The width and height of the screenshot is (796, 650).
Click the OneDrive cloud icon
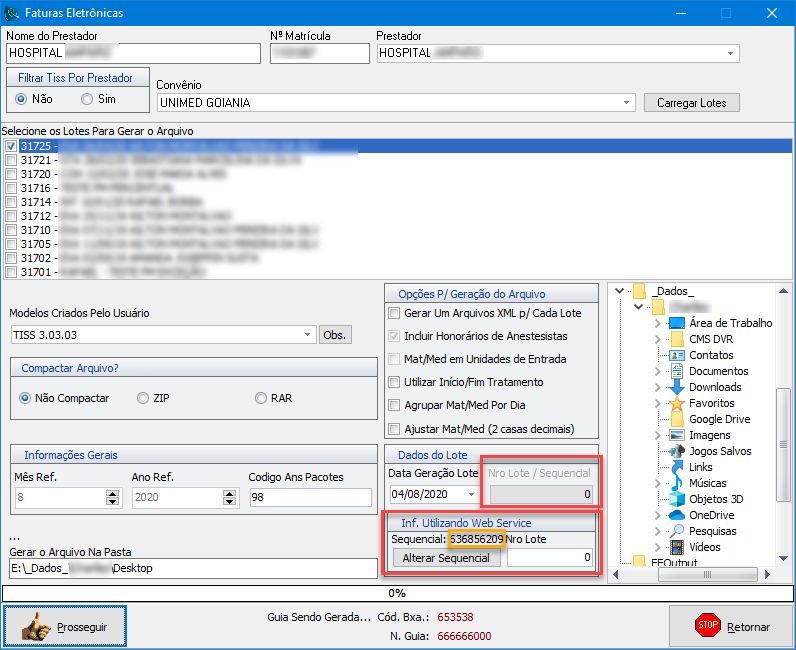pos(677,515)
